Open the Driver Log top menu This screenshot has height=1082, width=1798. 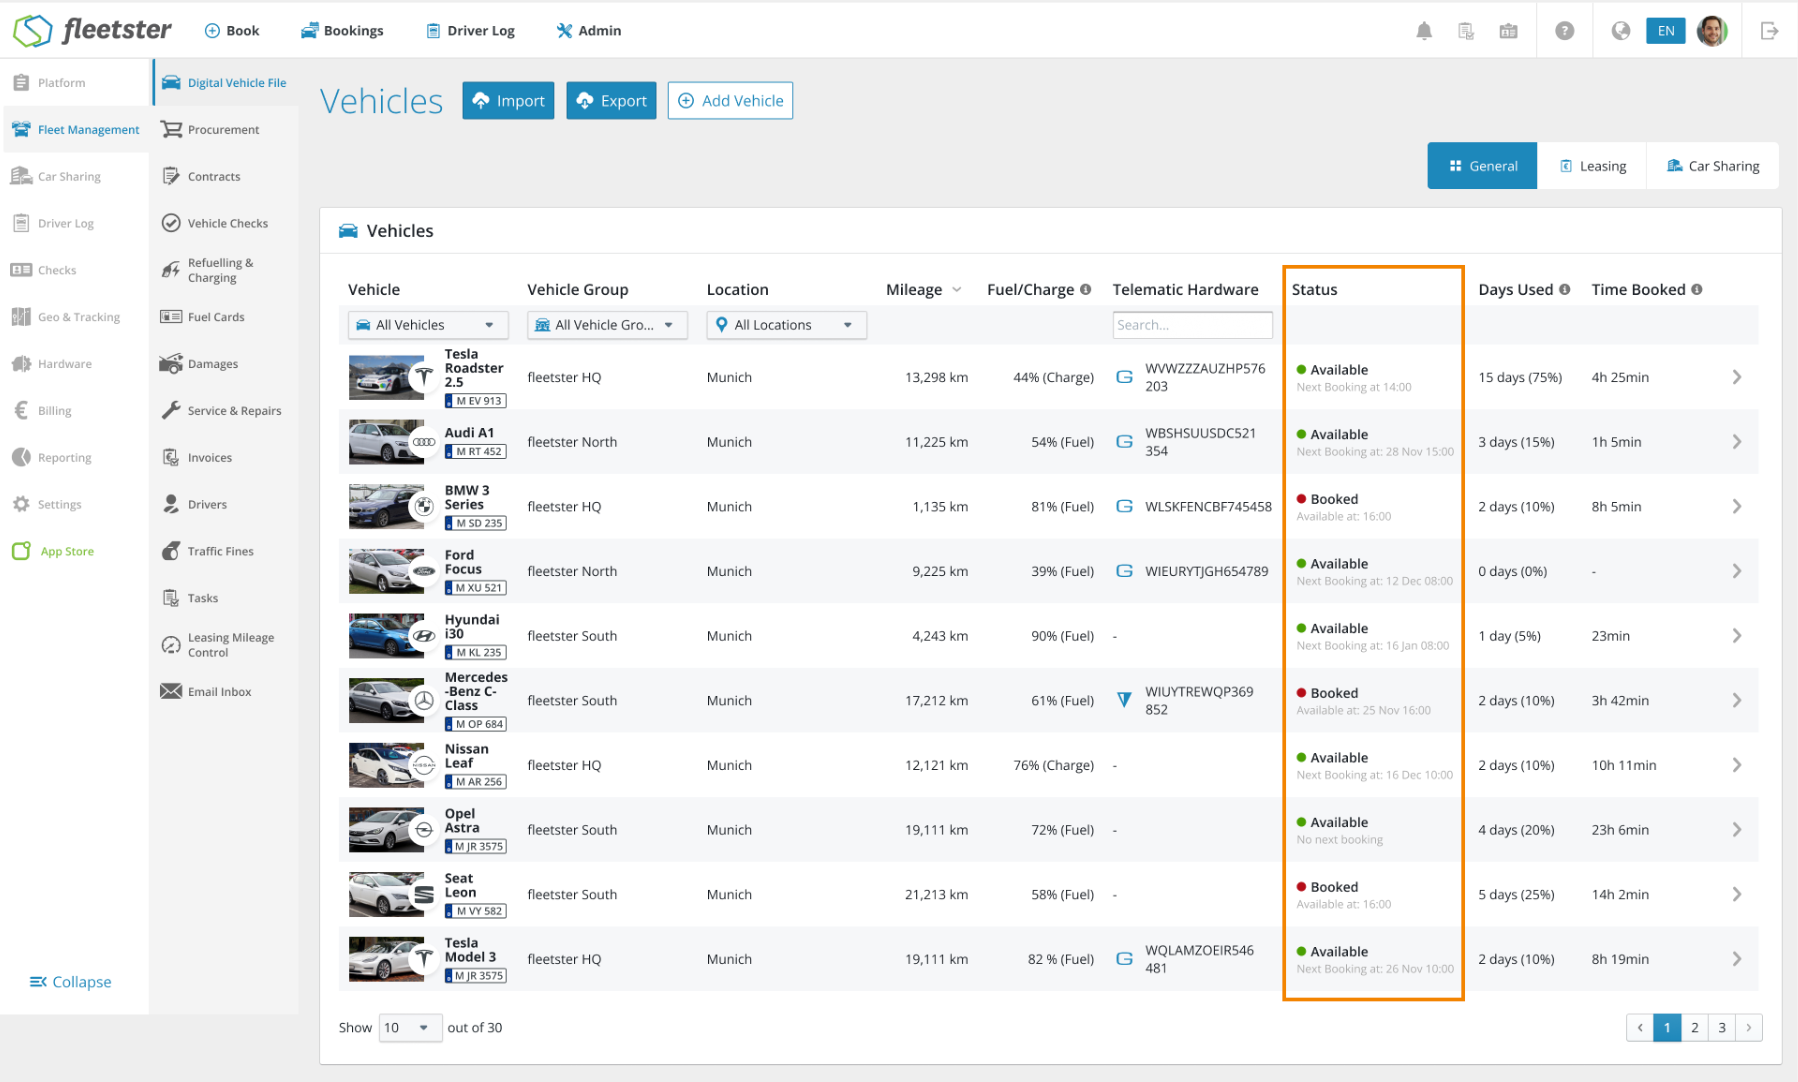tap(470, 31)
